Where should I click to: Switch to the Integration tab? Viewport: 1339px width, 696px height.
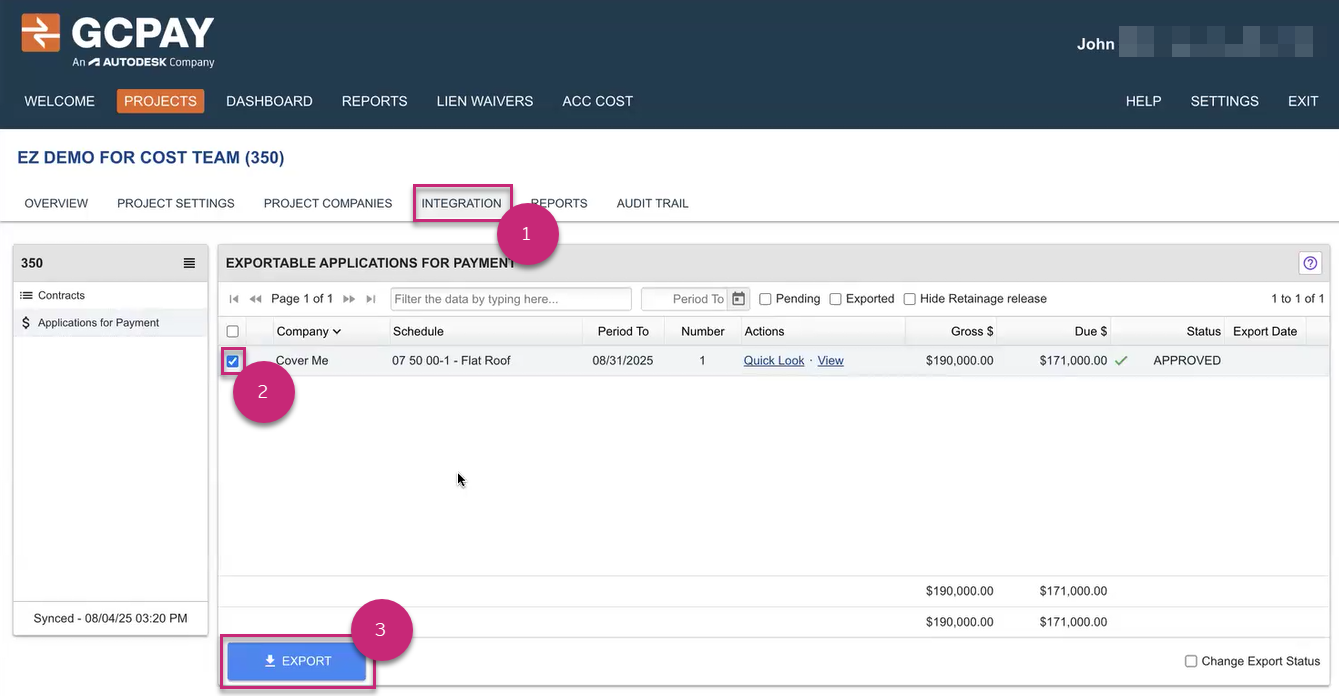[462, 203]
